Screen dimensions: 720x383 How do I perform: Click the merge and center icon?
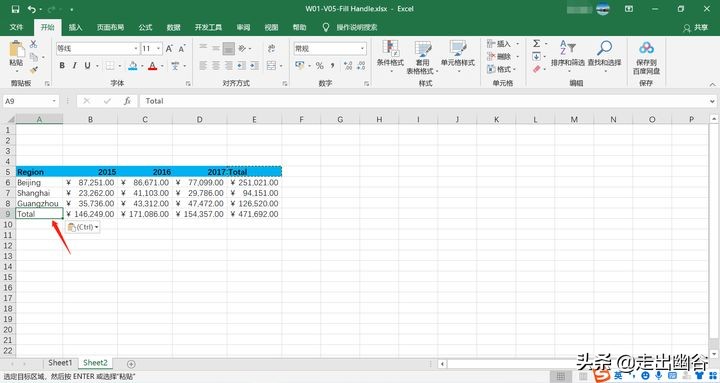271,66
